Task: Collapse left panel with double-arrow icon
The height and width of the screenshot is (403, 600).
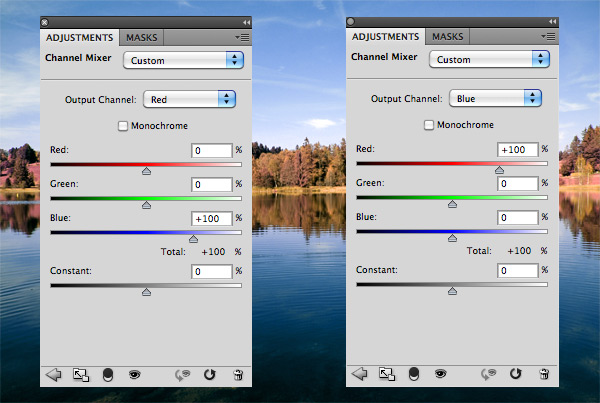Action: pos(246,23)
